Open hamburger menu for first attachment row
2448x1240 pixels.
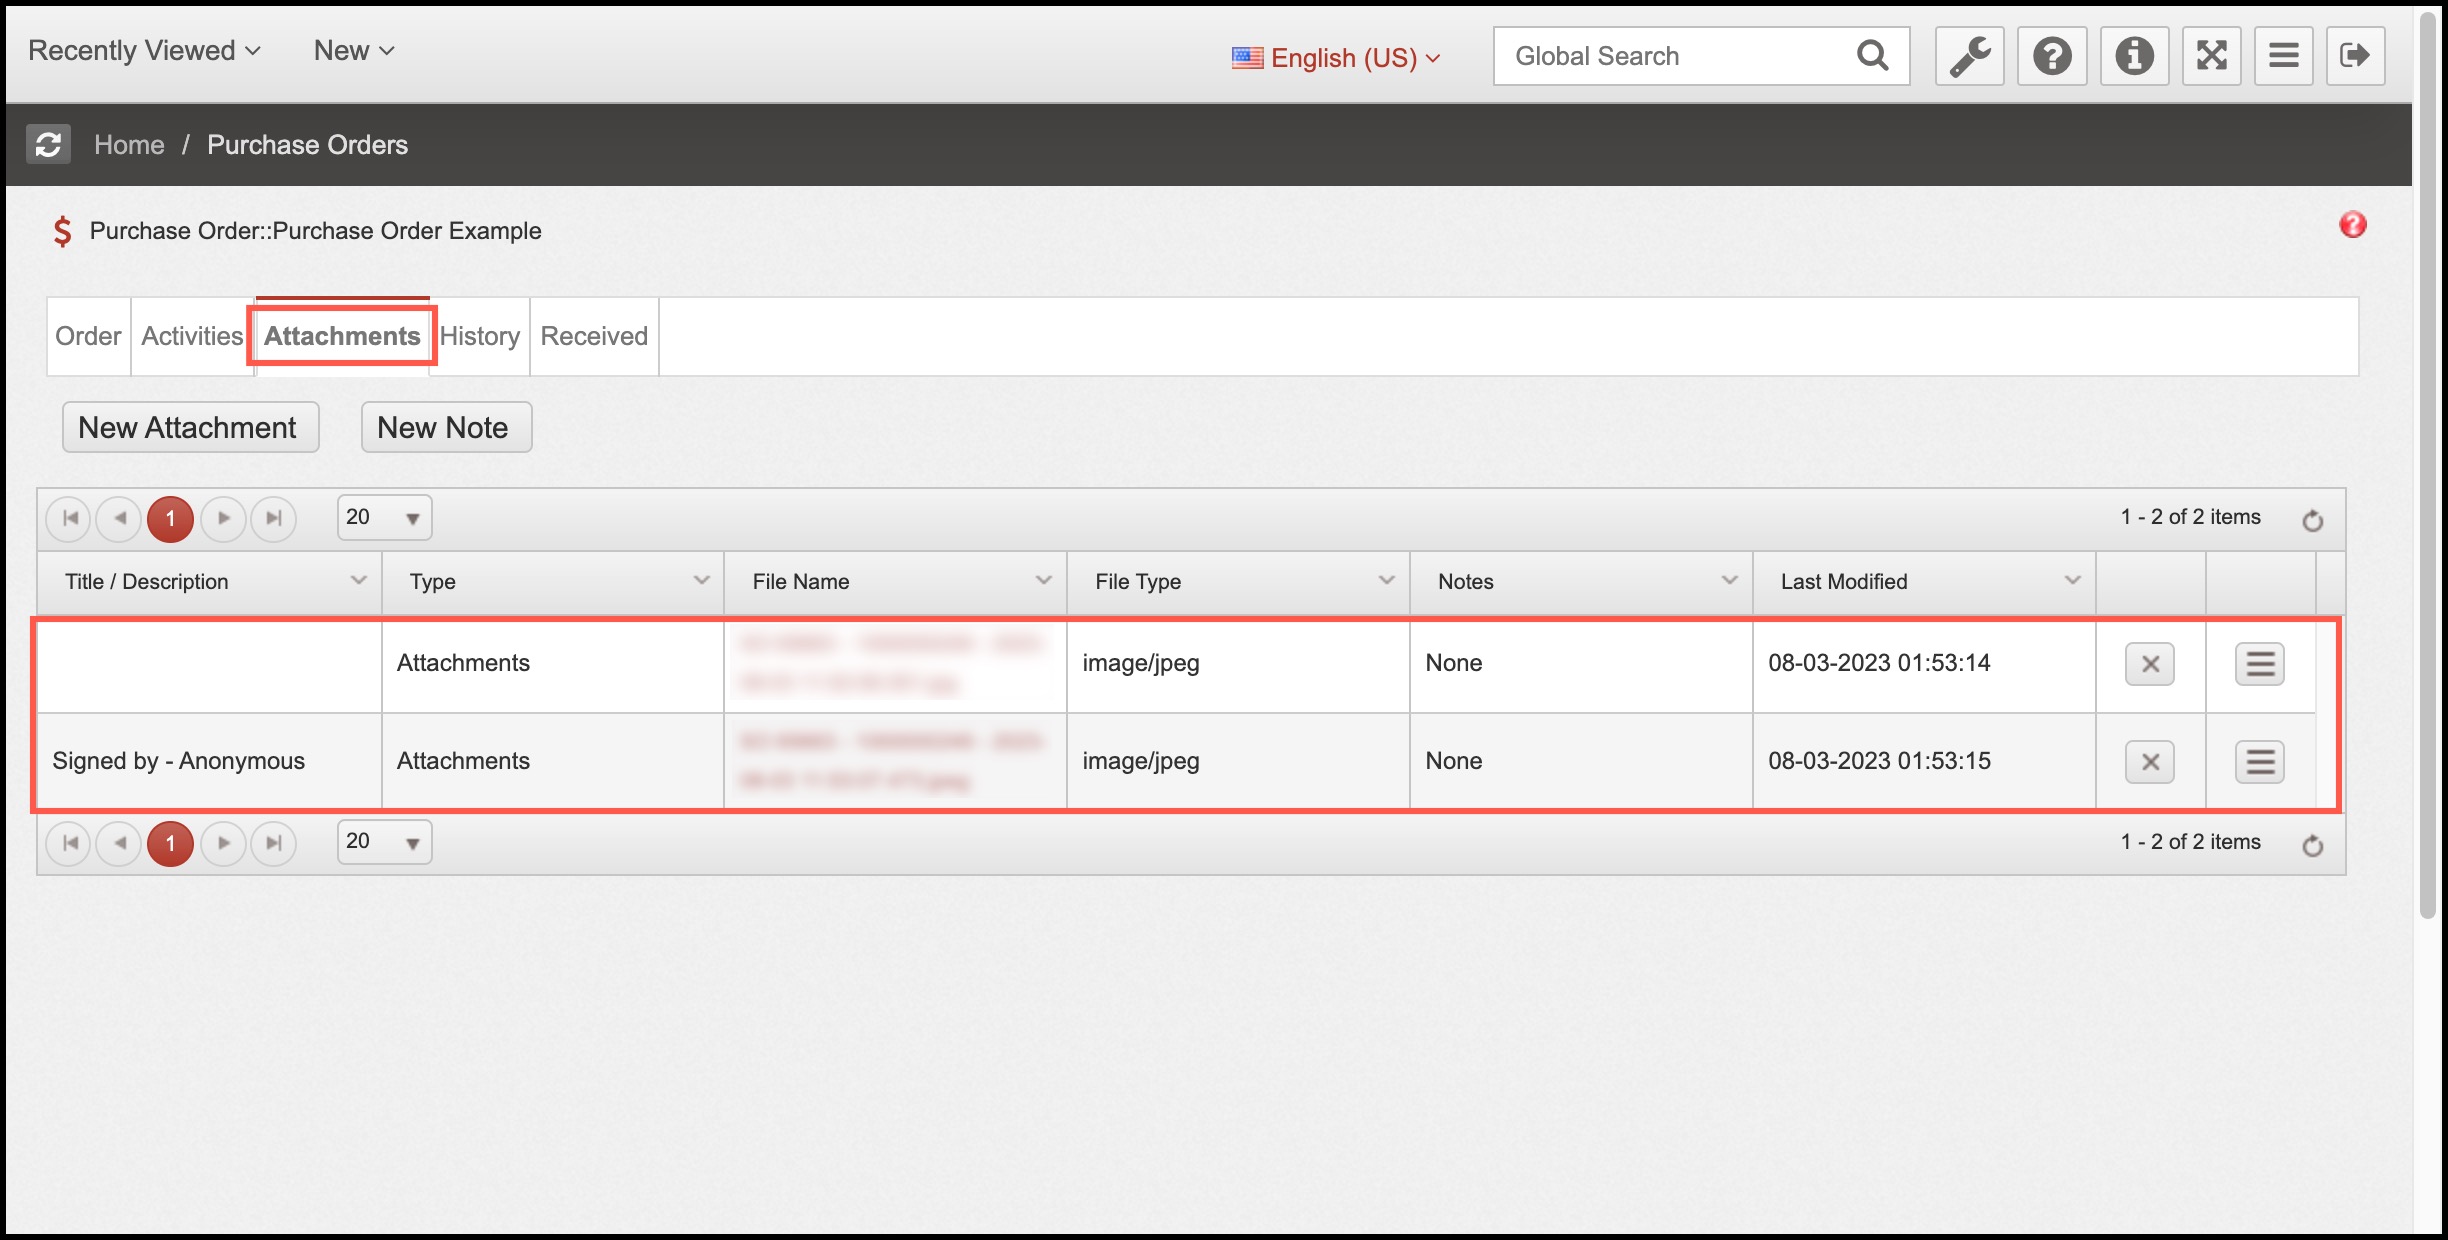(x=2259, y=664)
